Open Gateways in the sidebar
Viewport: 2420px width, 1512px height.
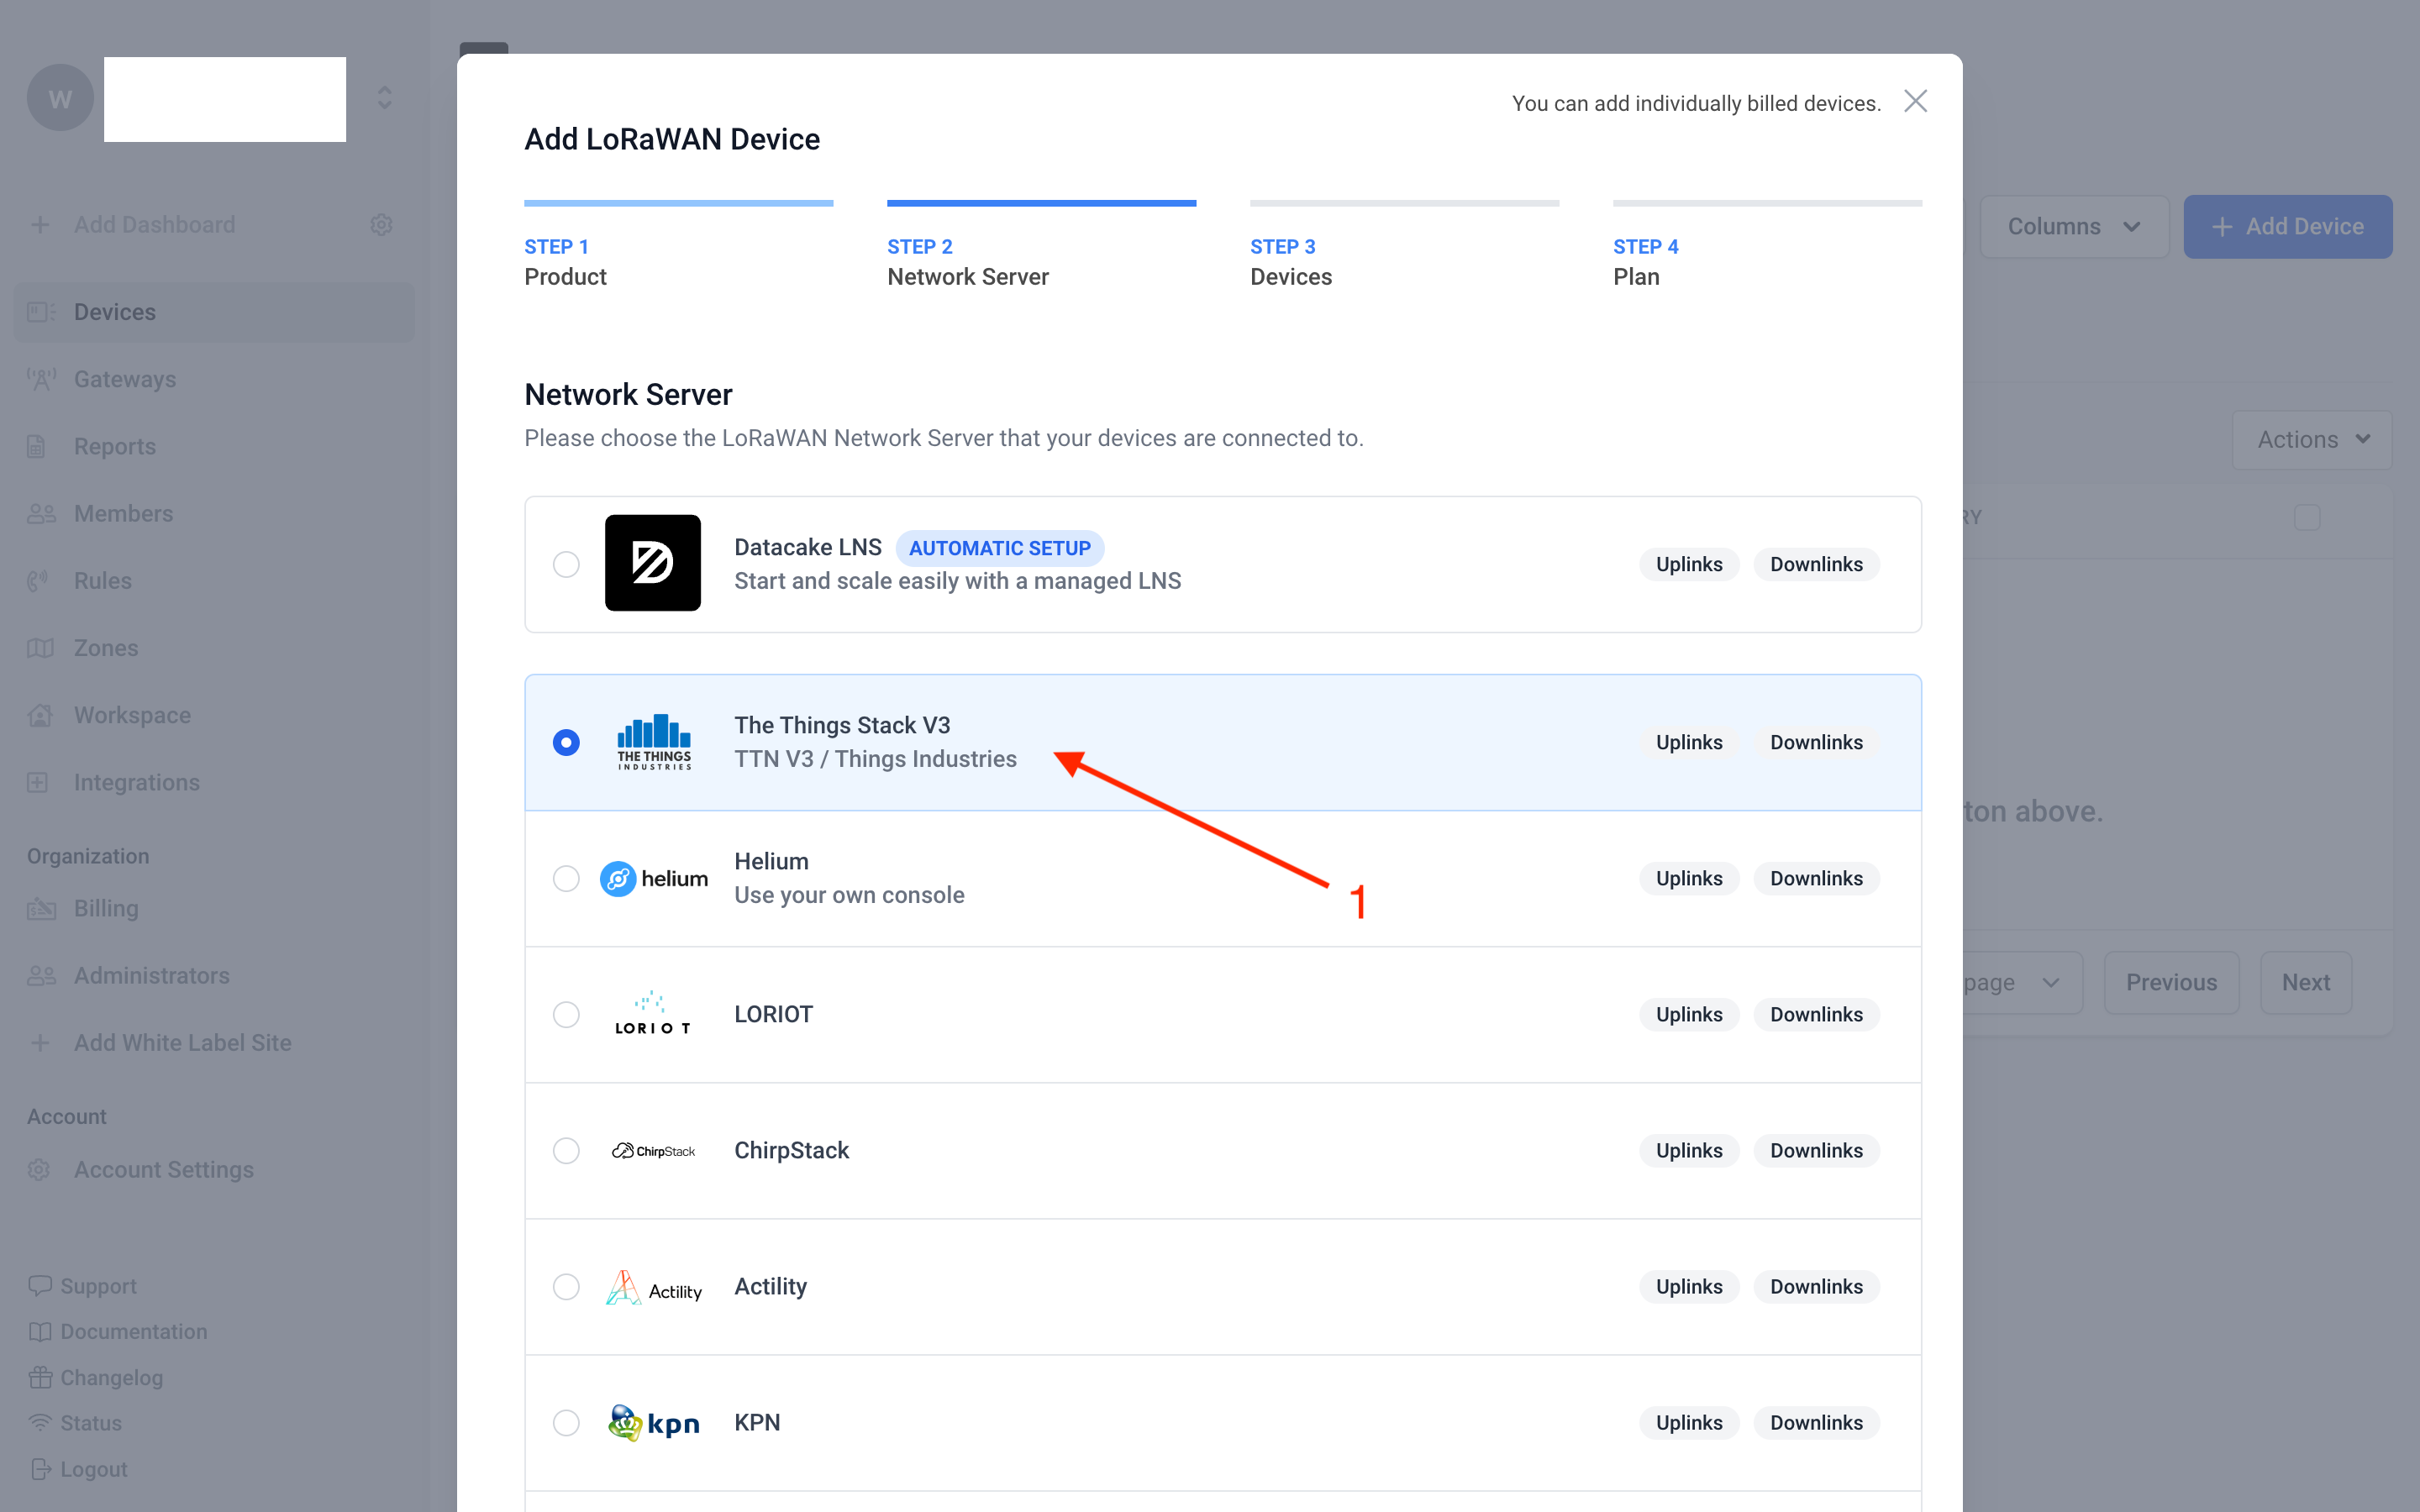point(214,379)
